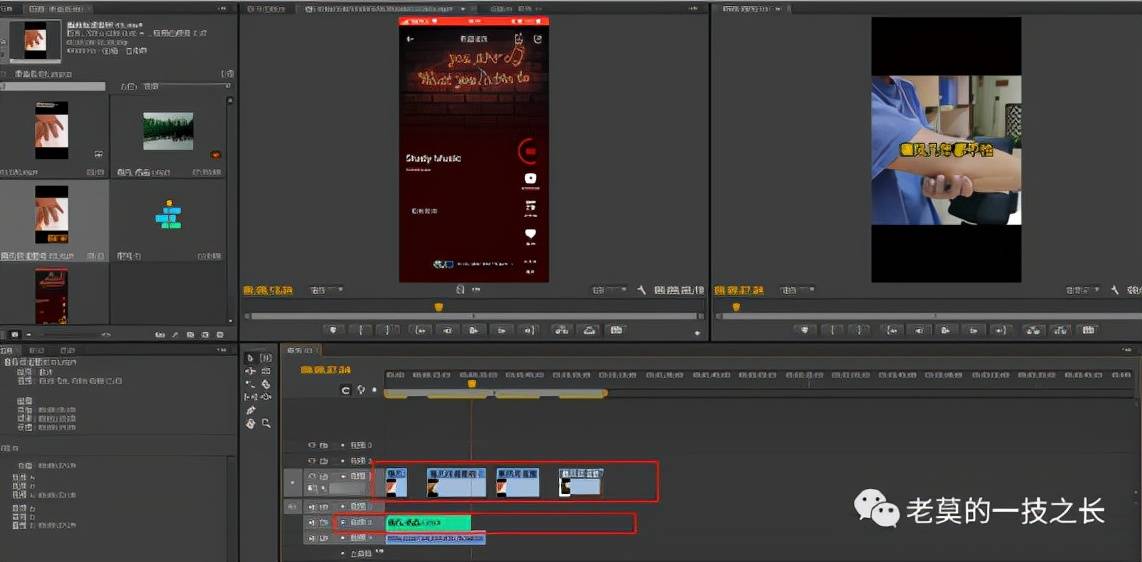
Task: Expand the topmost video track
Action: pyautogui.click(x=342, y=445)
